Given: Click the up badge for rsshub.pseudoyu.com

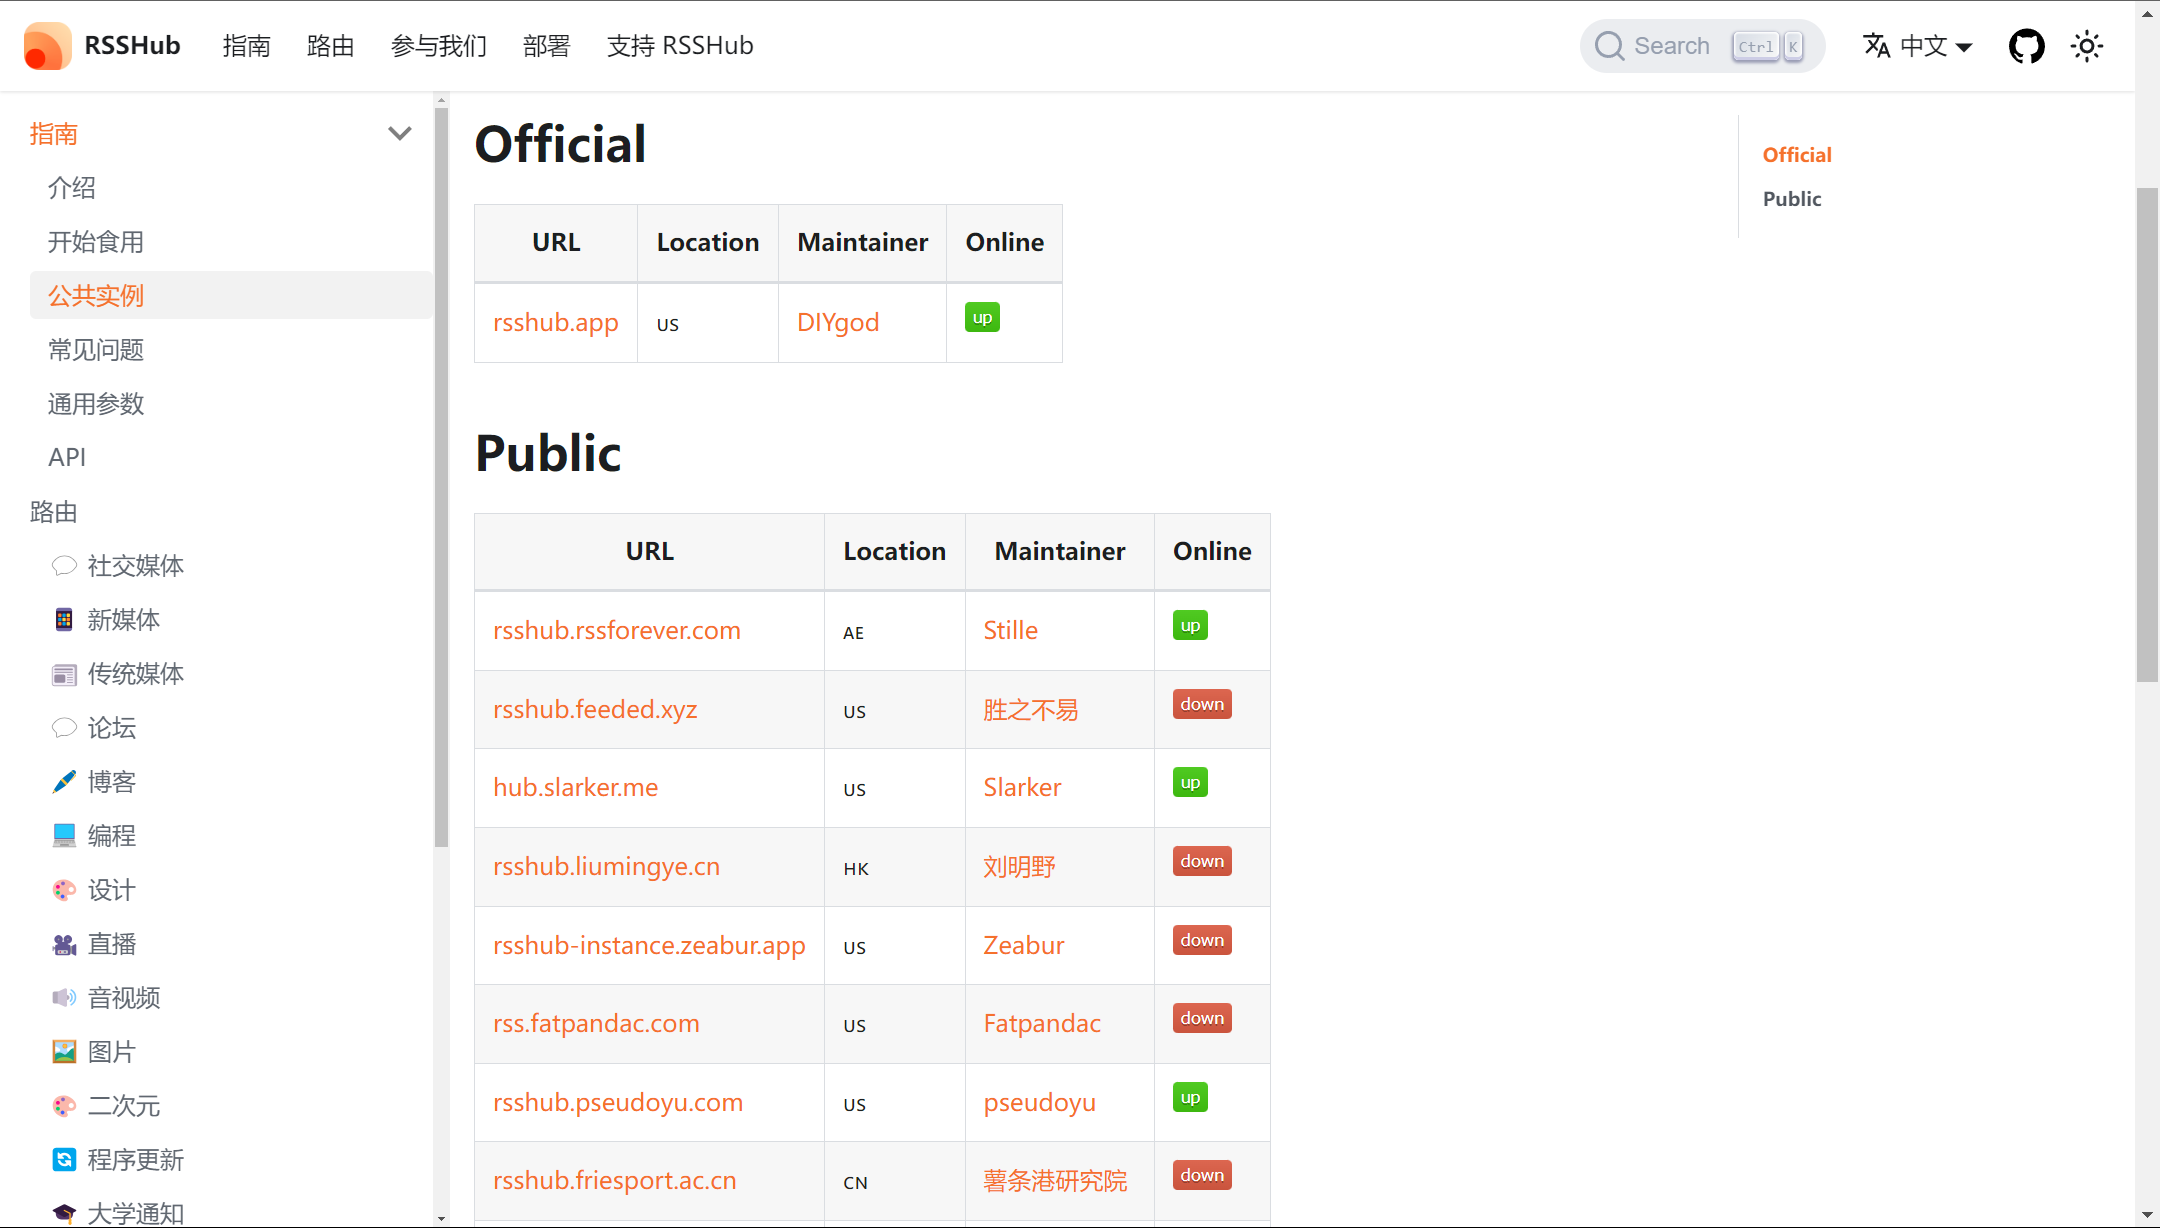Looking at the screenshot, I should (1190, 1098).
